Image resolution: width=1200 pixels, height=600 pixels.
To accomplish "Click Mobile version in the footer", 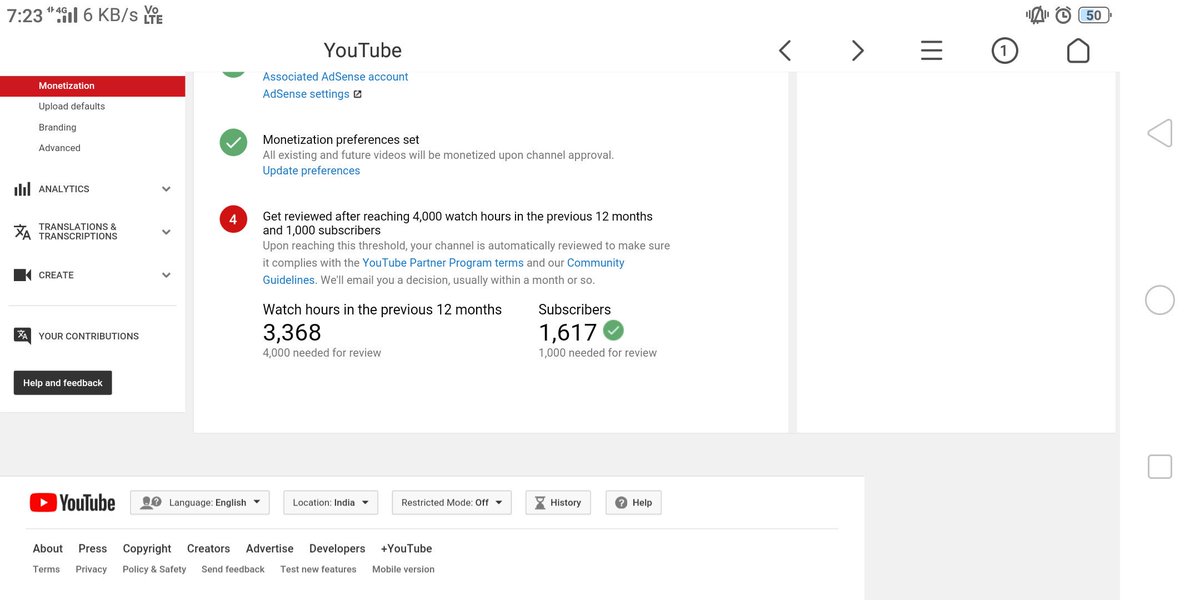I will [x=403, y=569].
